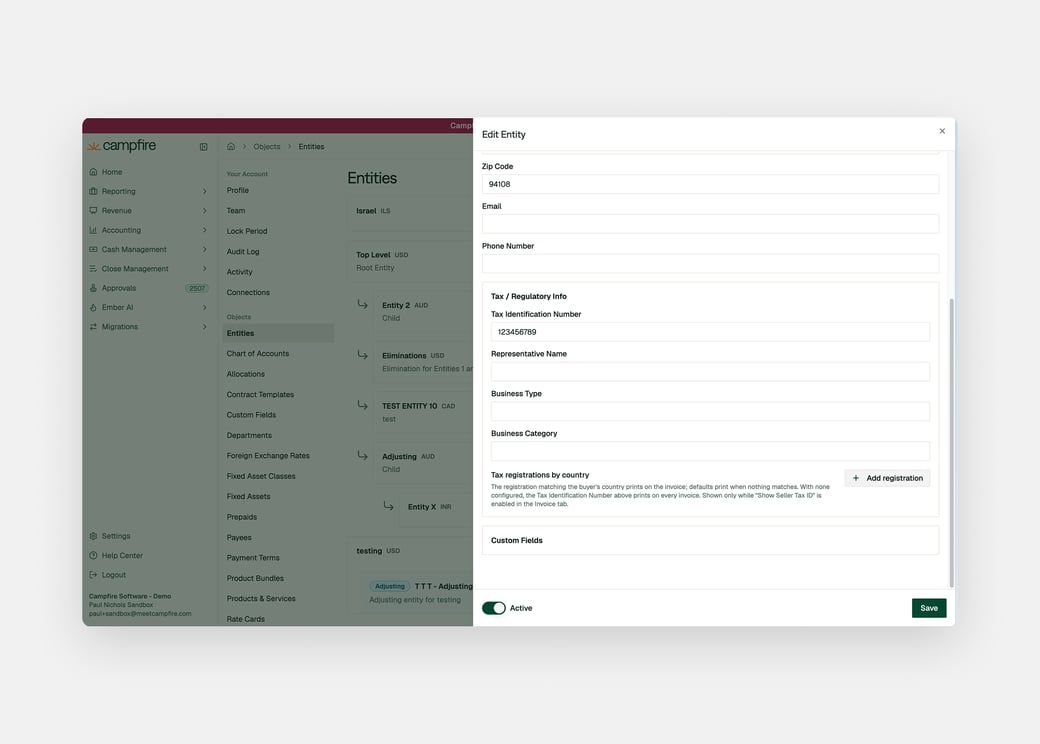Click the Objects breadcrumb link
Screen dimensions: 1040x744
click(267, 147)
